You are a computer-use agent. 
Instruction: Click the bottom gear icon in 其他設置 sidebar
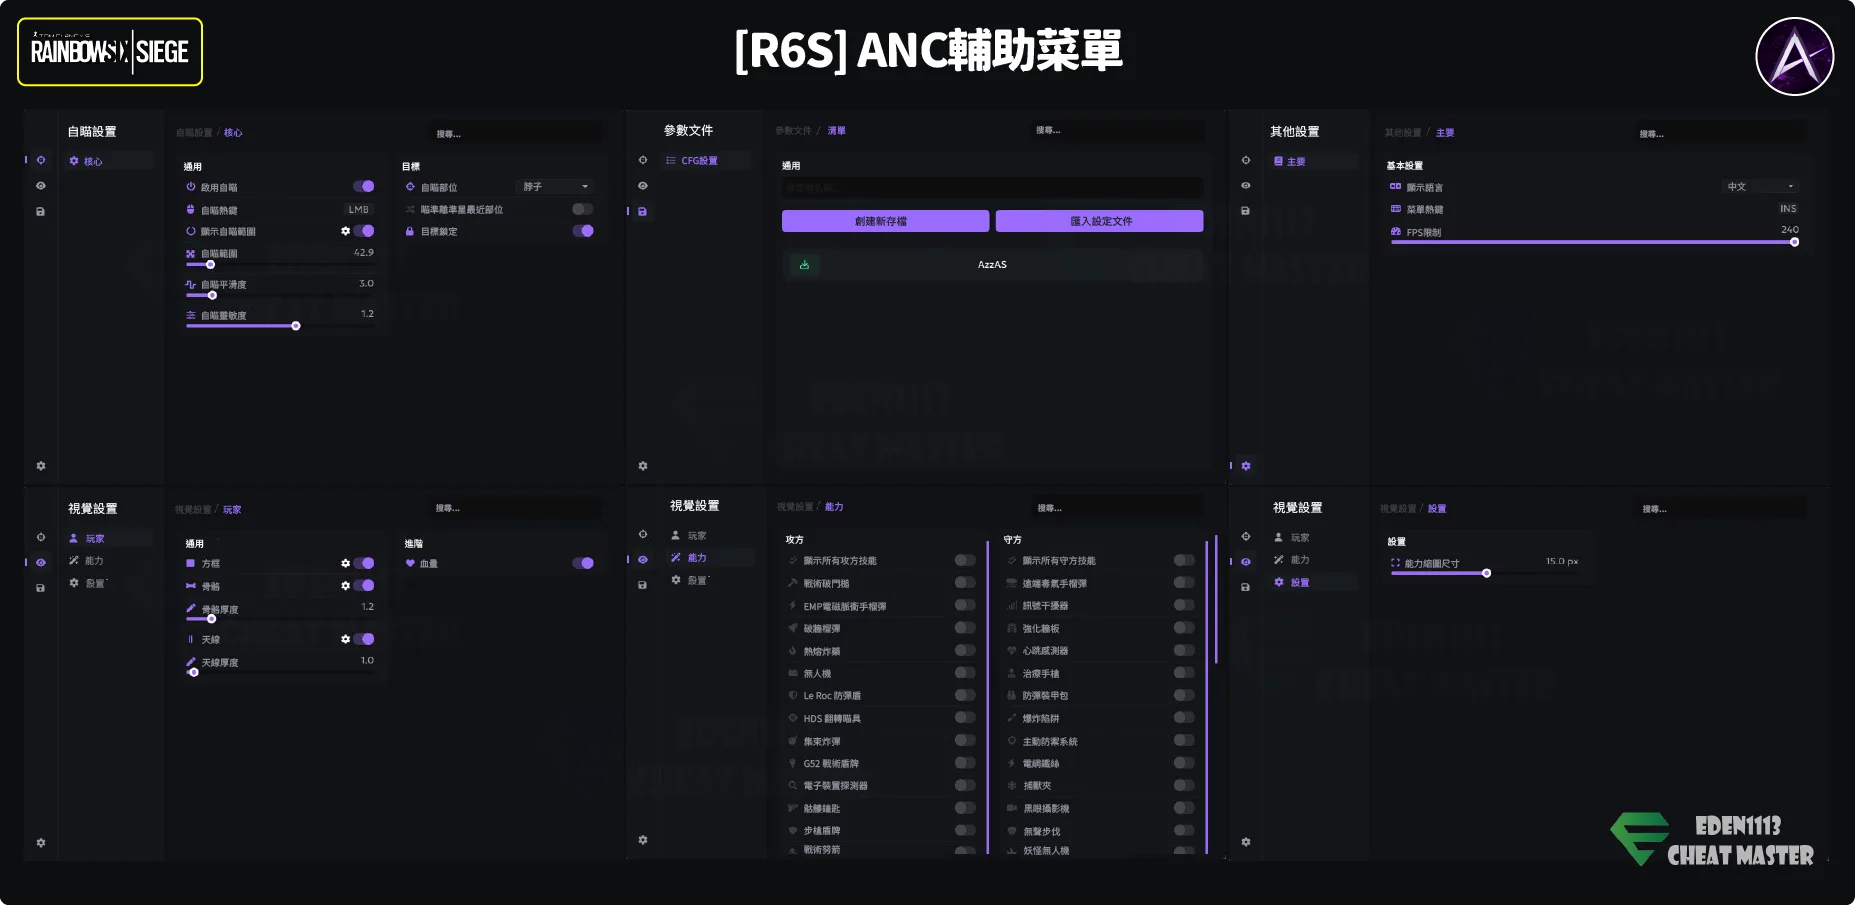tap(1246, 466)
